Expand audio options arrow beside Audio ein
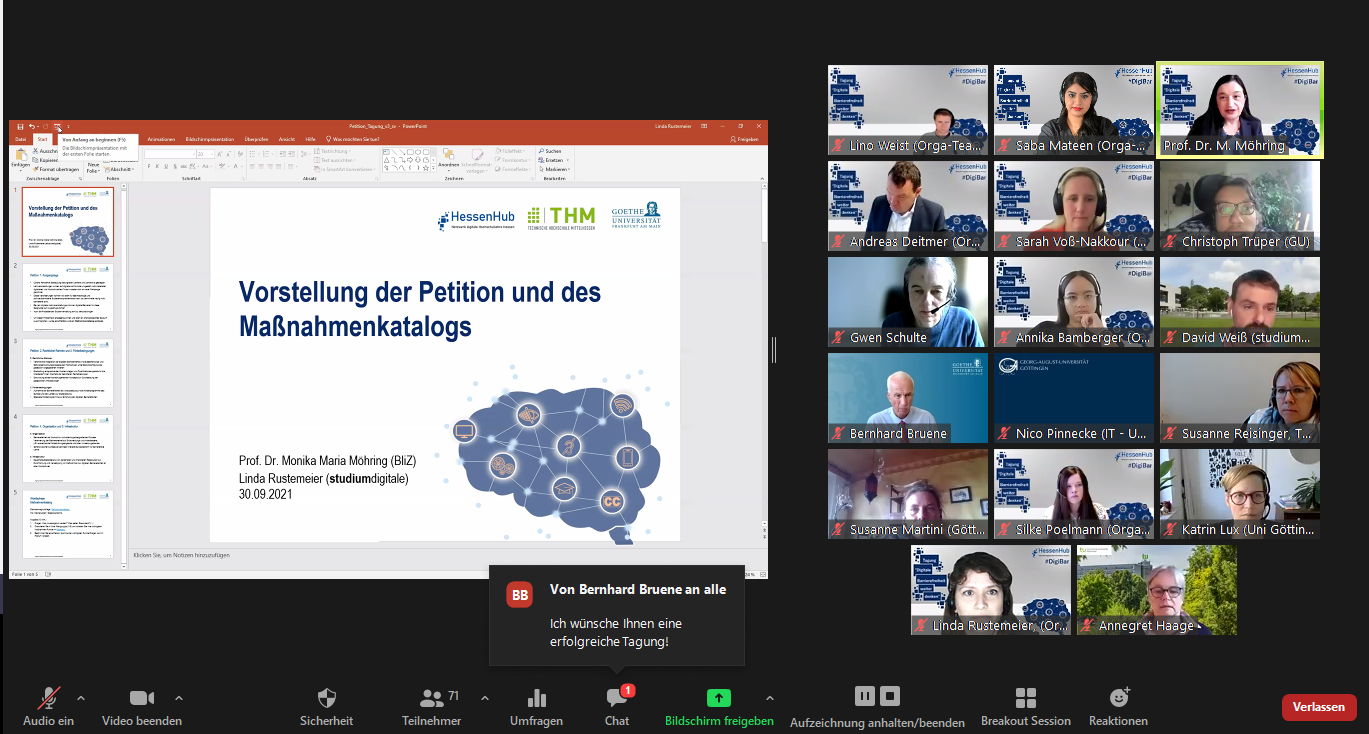 [81, 698]
